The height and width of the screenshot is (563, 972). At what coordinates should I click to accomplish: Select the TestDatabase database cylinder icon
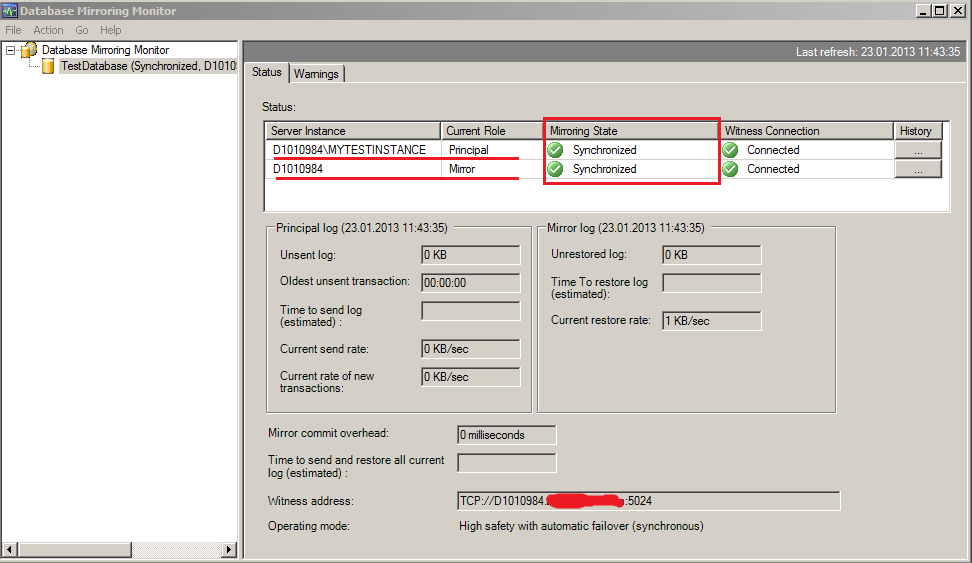[48, 66]
